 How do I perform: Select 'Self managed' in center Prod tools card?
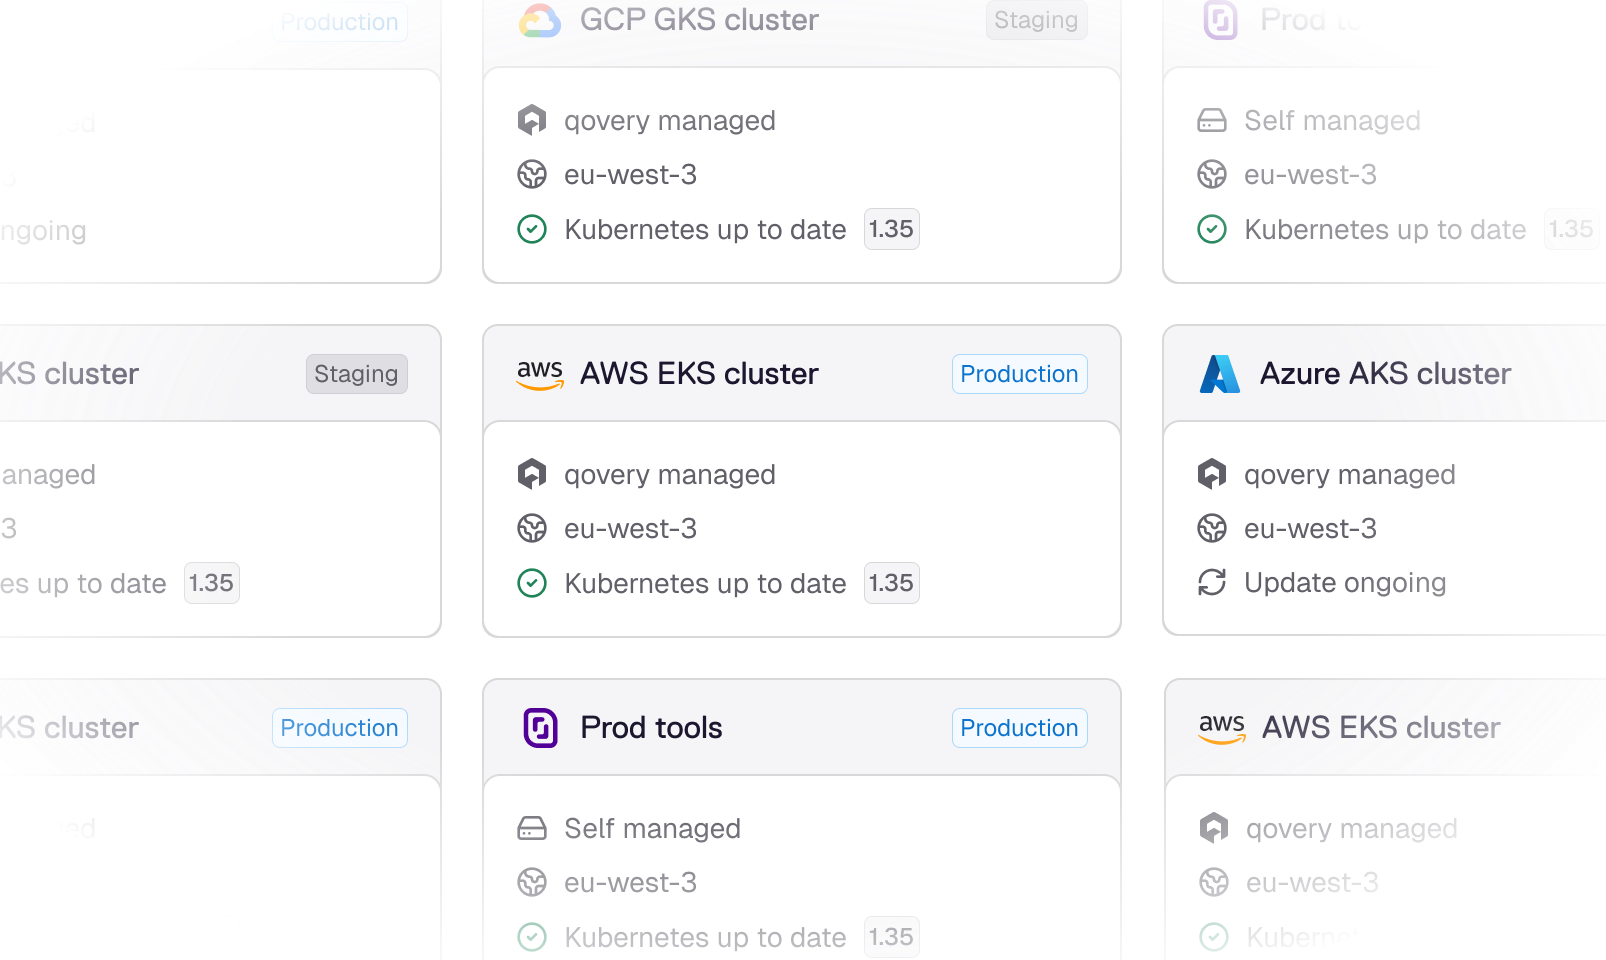652,829
